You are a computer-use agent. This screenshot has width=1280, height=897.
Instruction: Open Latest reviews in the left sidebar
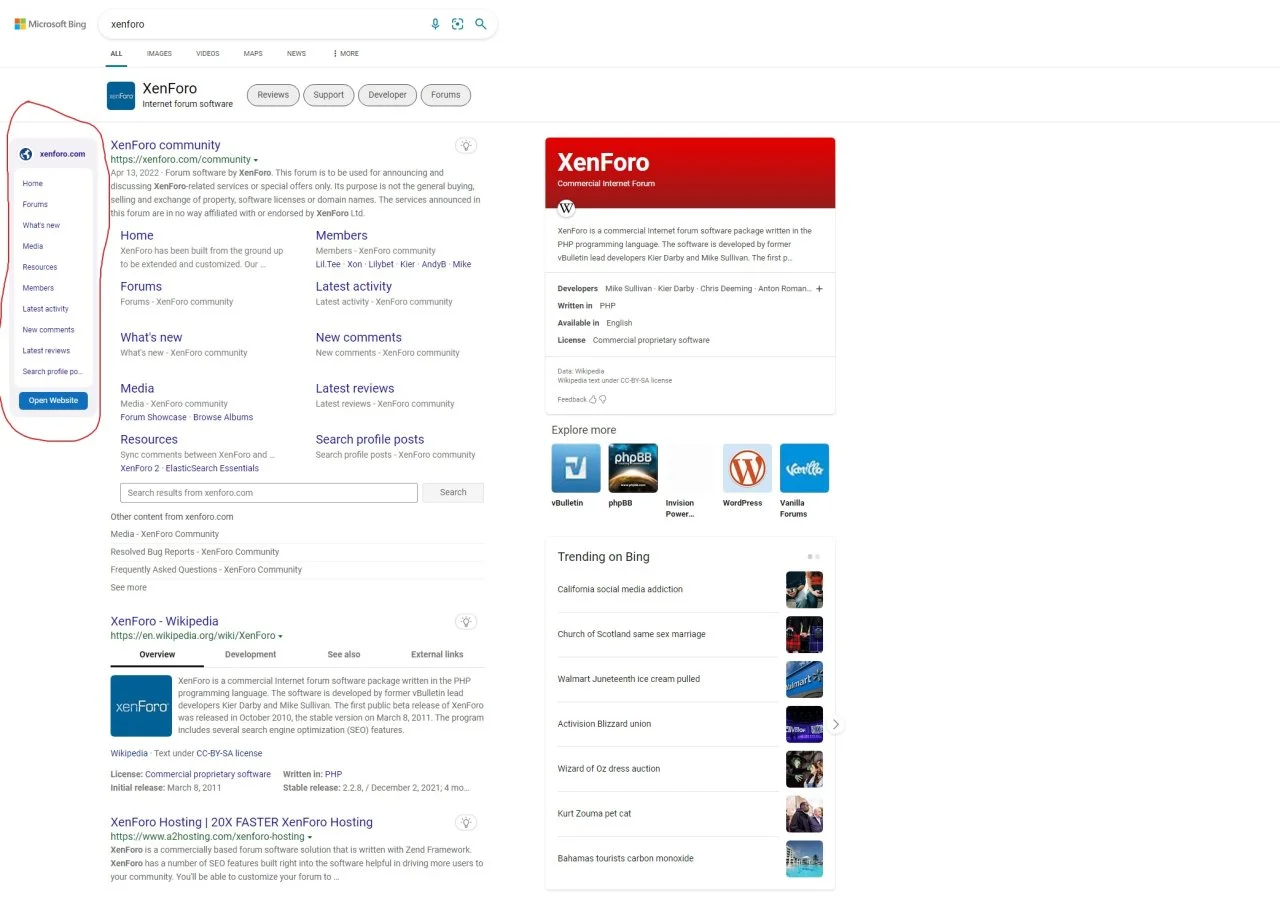(46, 351)
